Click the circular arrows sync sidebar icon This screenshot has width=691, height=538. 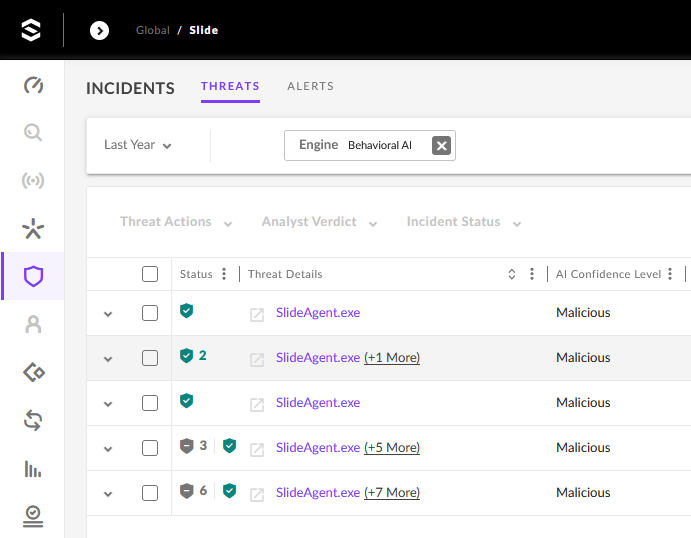(33, 420)
